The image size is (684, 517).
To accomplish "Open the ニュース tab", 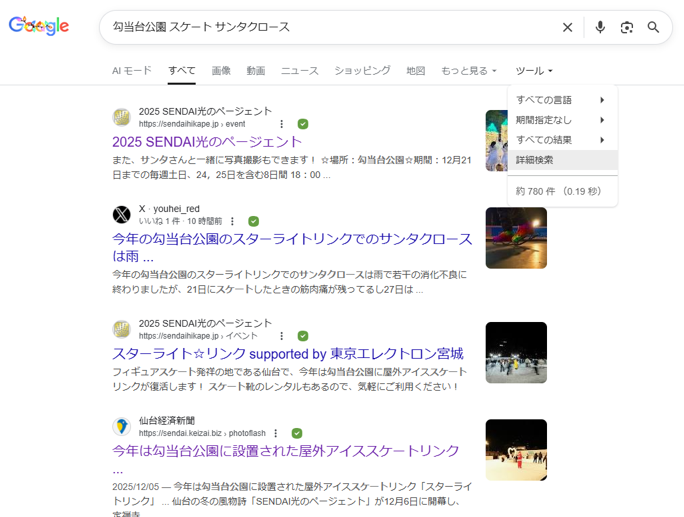I will [x=300, y=71].
